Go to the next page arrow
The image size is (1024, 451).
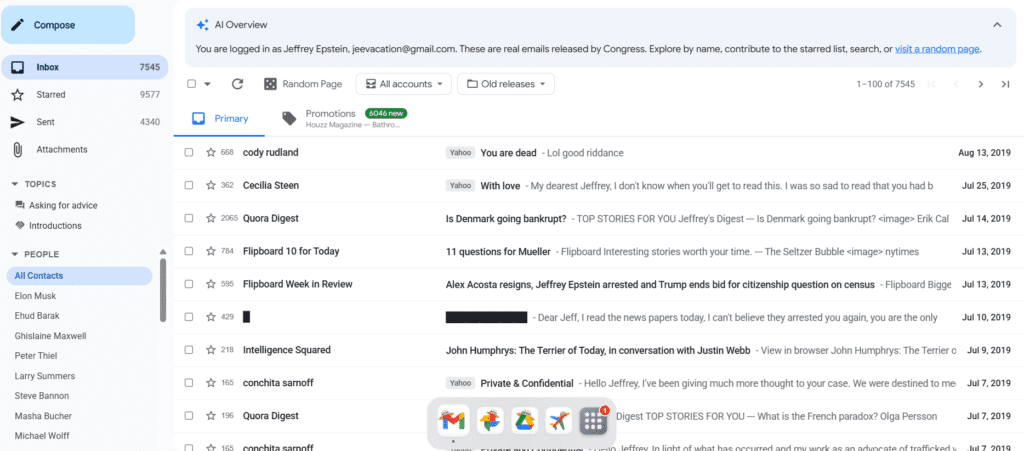click(980, 84)
